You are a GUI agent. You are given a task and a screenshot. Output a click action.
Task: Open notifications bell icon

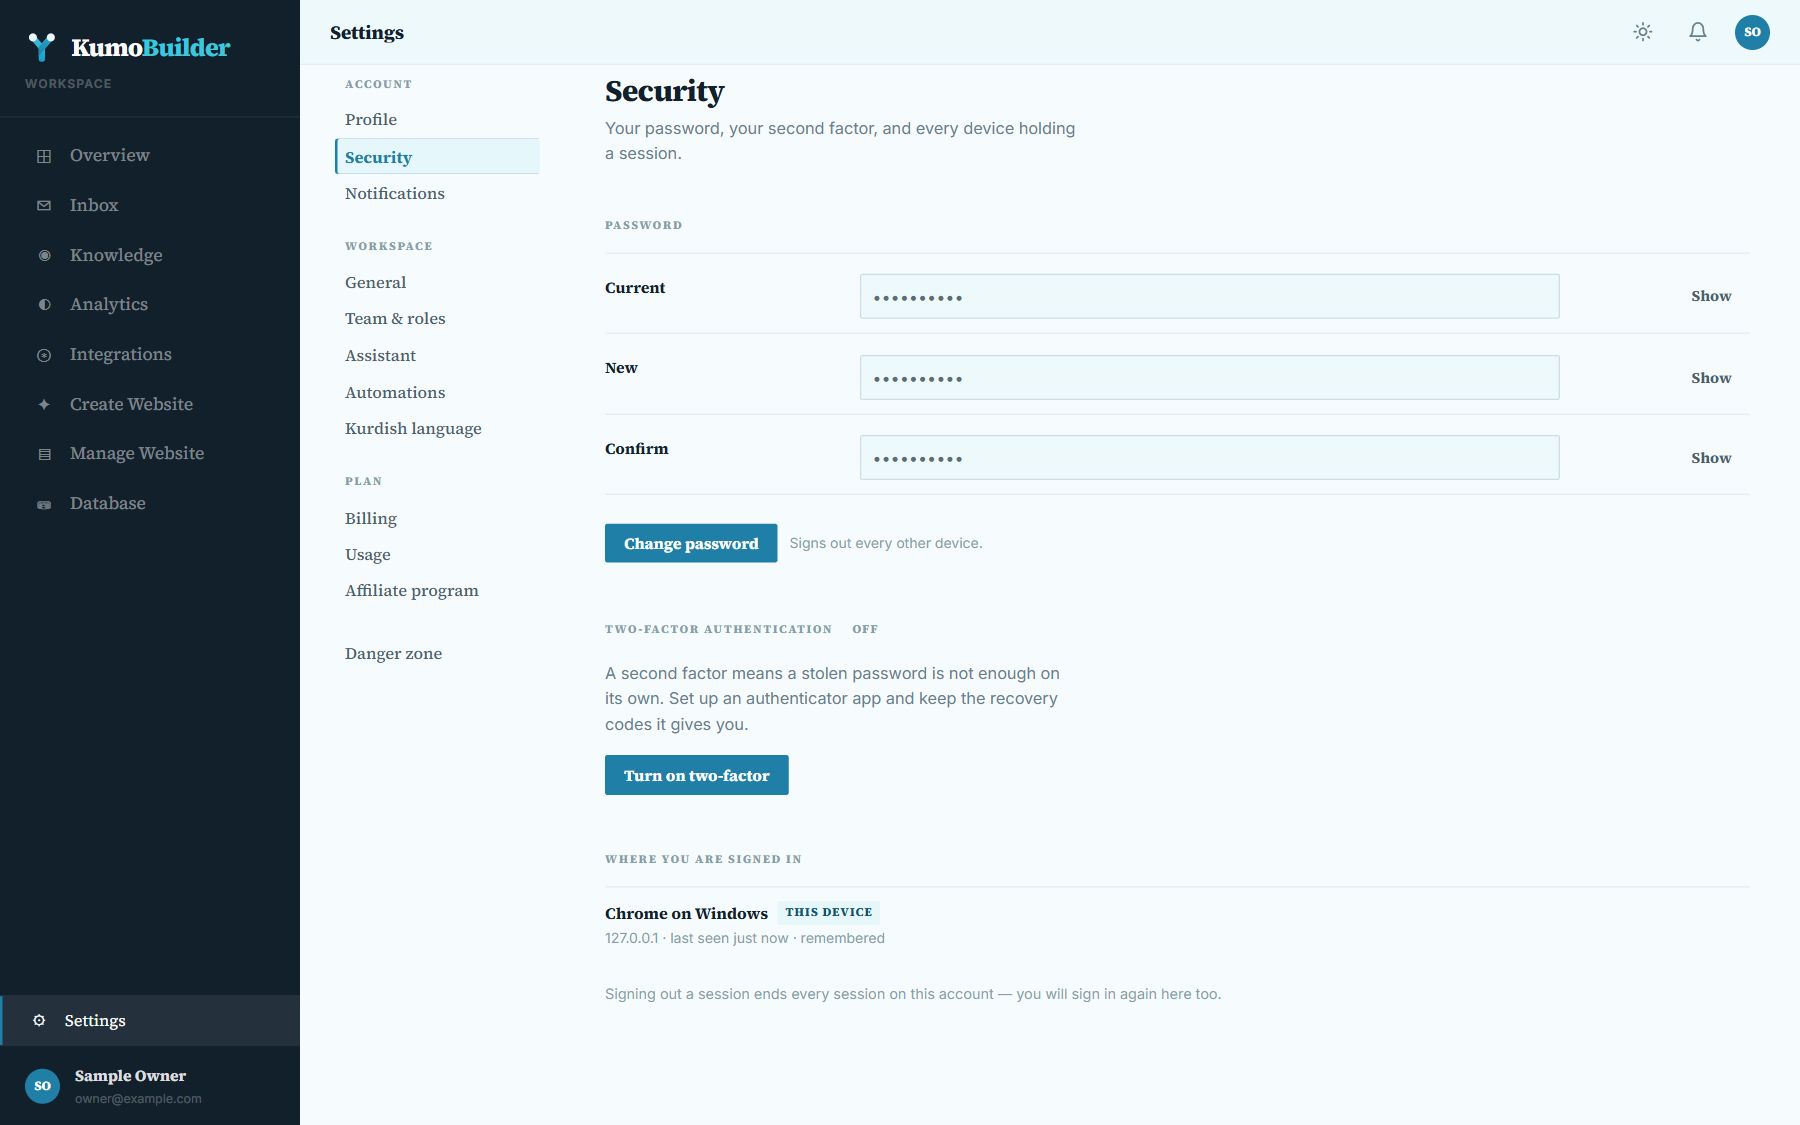click(1698, 32)
